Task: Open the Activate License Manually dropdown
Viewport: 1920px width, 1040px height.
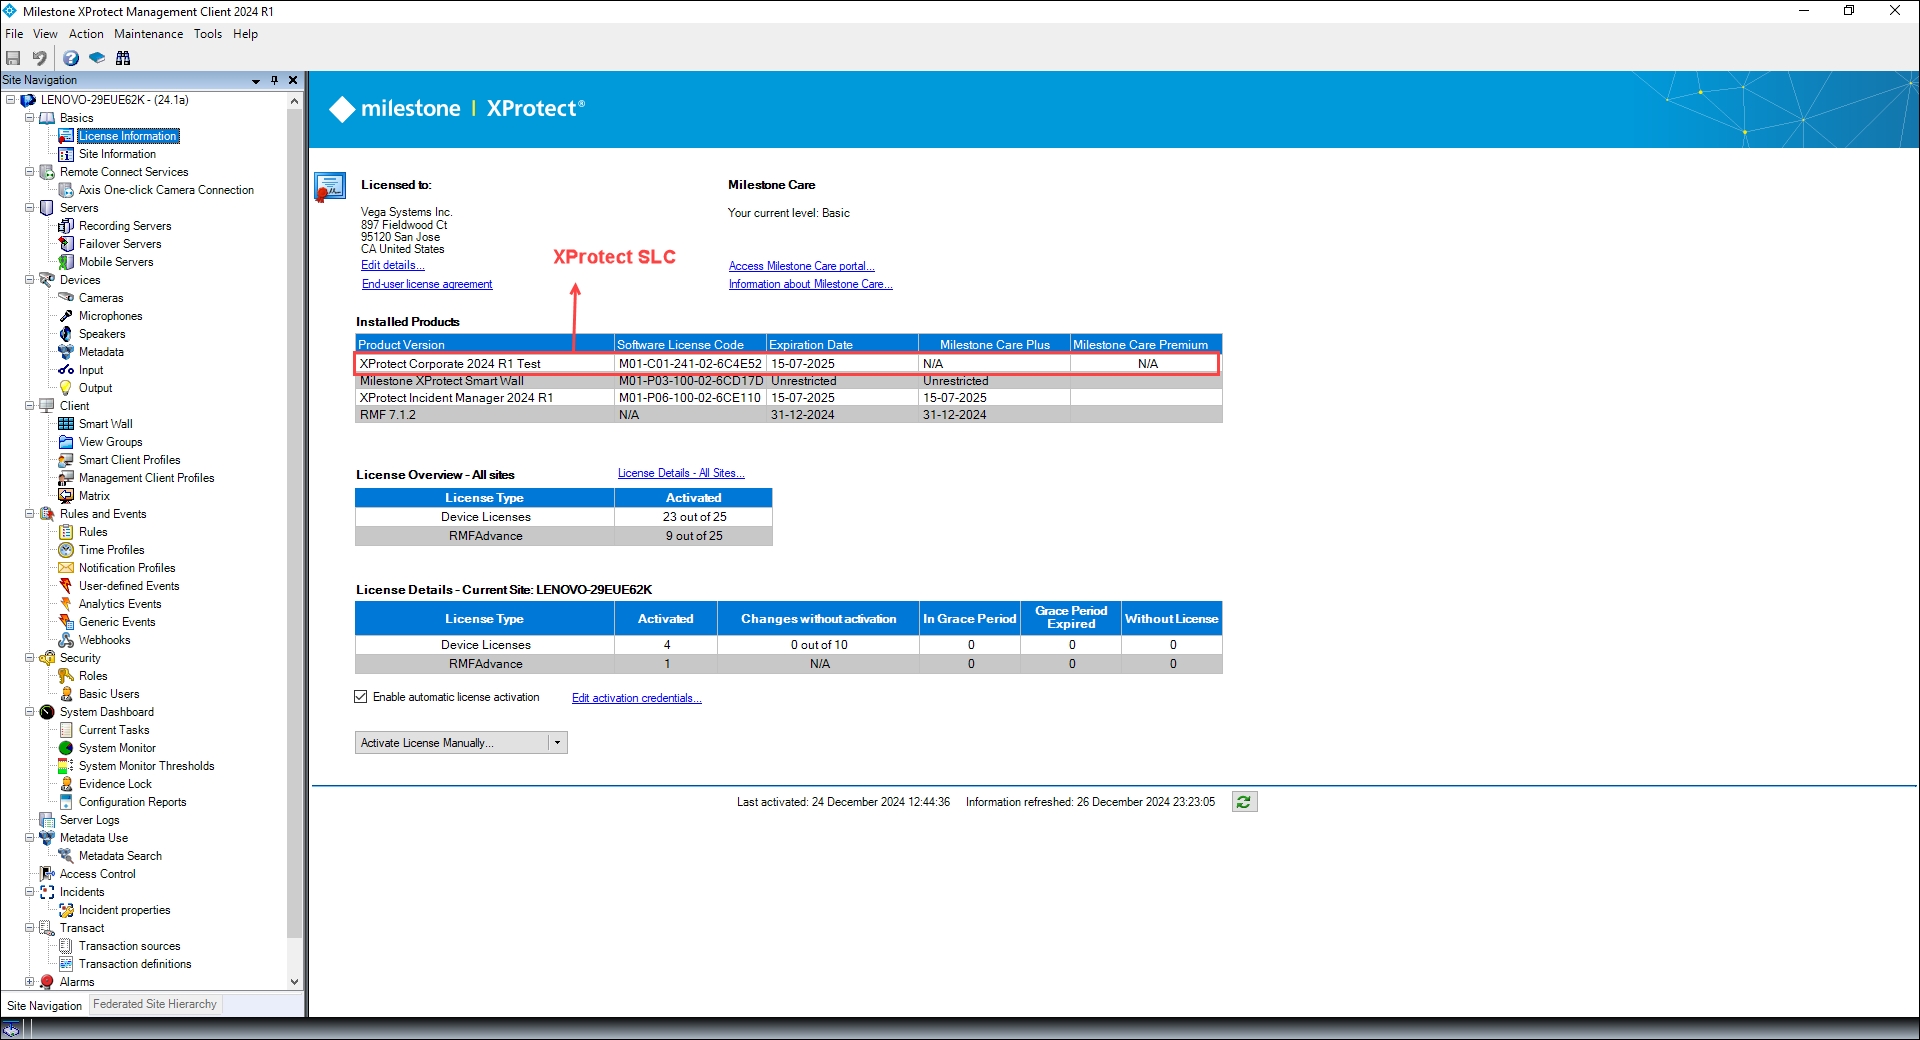Action: tap(558, 743)
